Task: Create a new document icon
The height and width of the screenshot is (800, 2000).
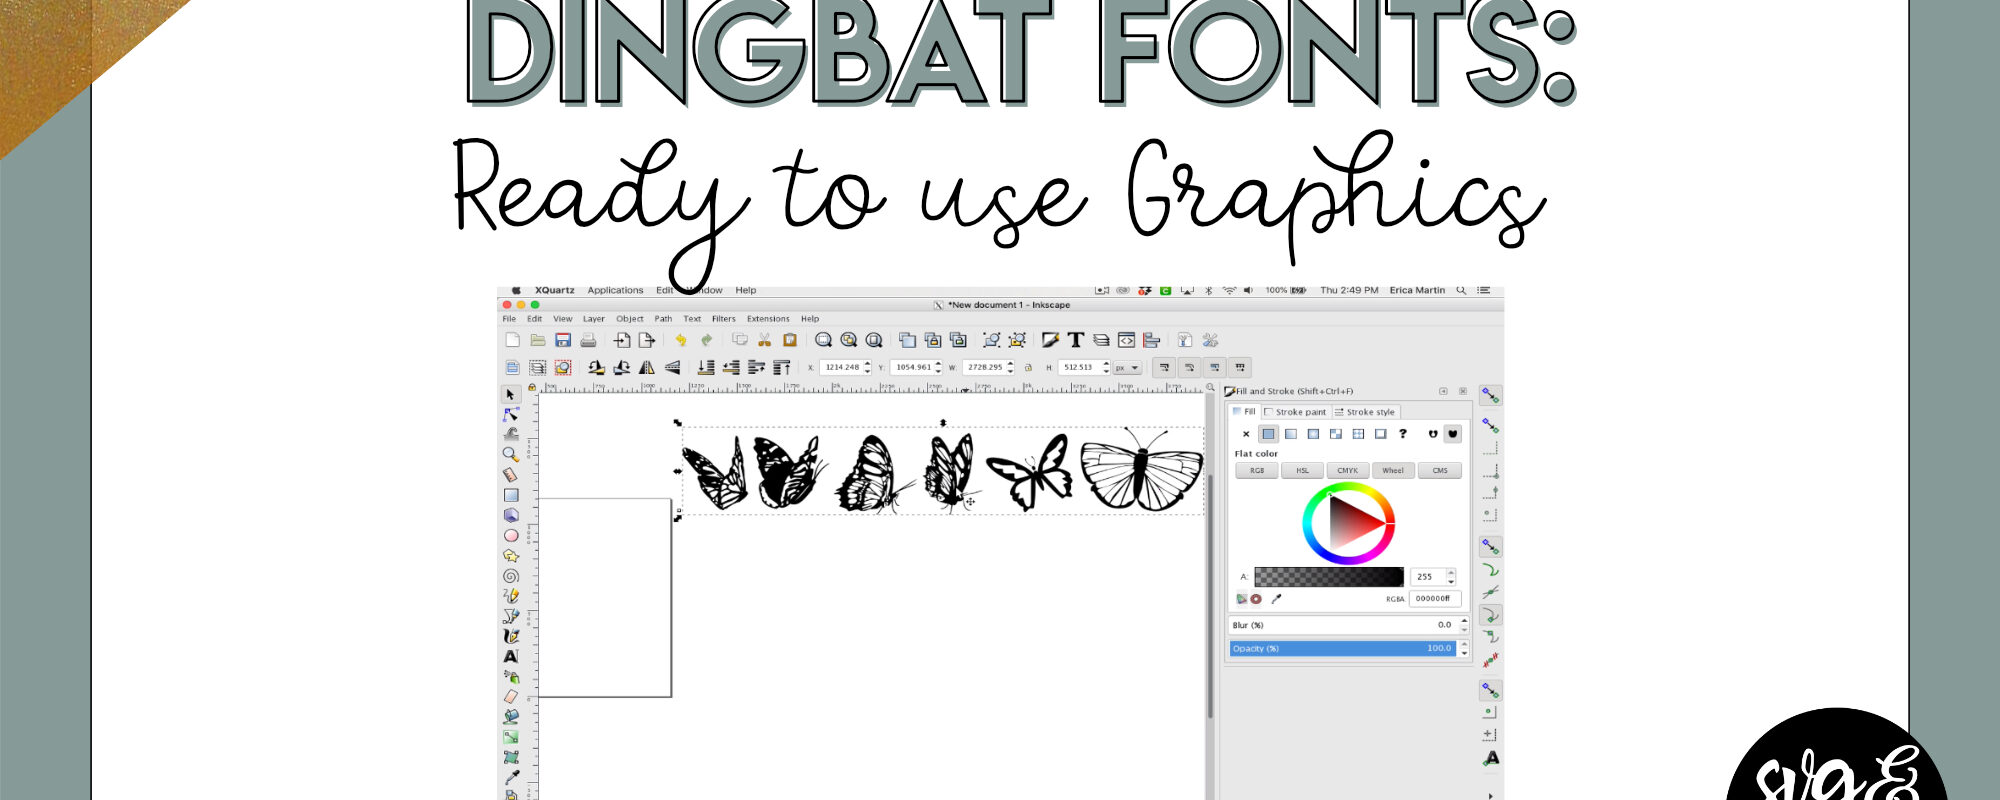Action: 513,340
